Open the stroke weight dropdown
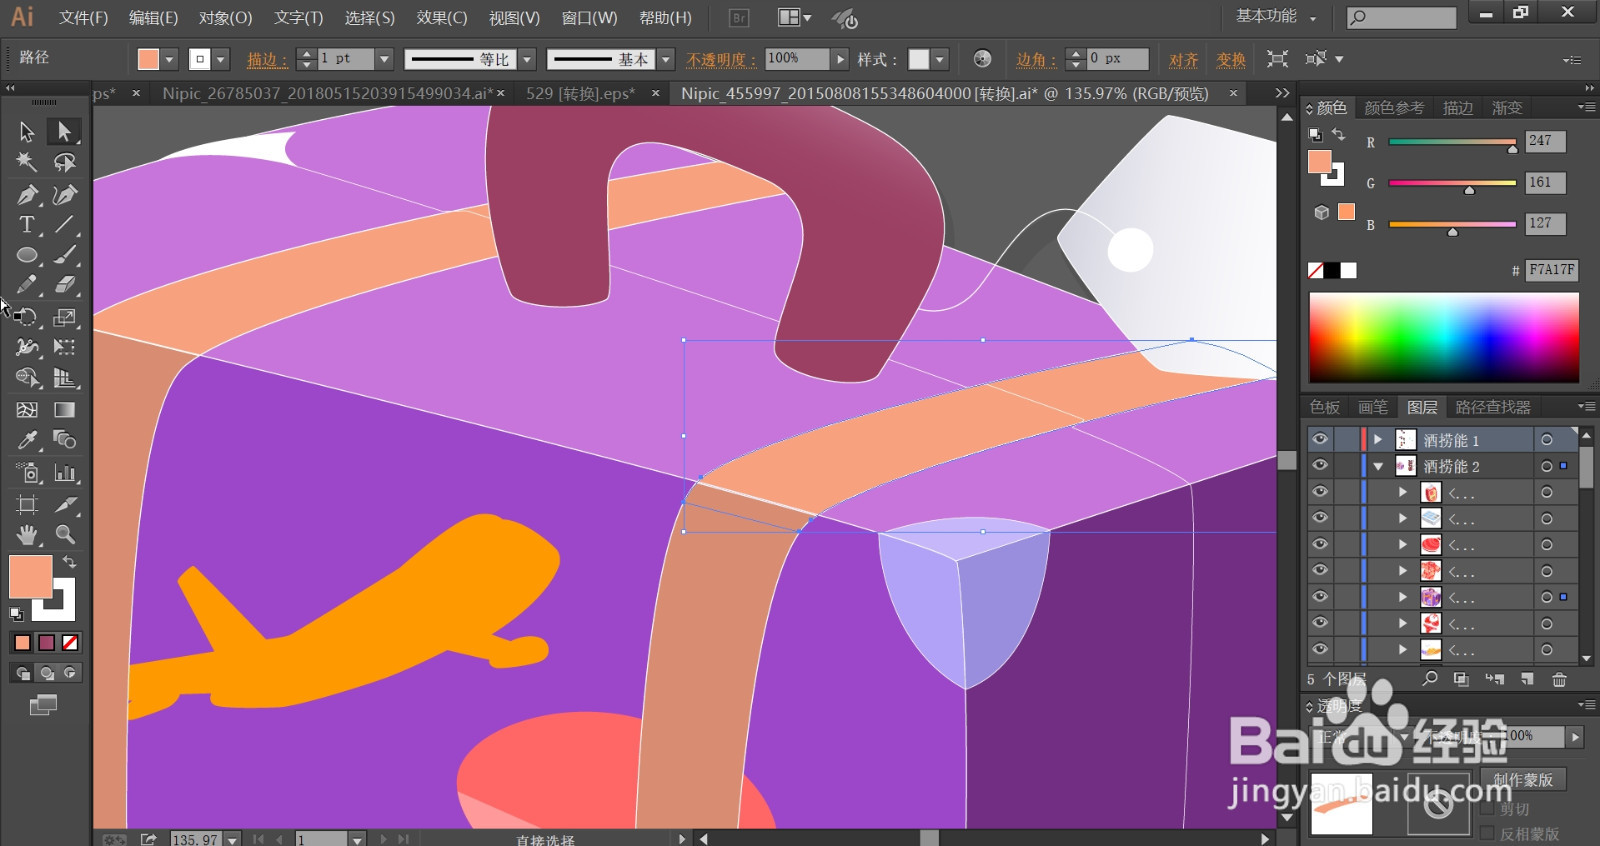This screenshot has height=846, width=1600. click(x=384, y=59)
